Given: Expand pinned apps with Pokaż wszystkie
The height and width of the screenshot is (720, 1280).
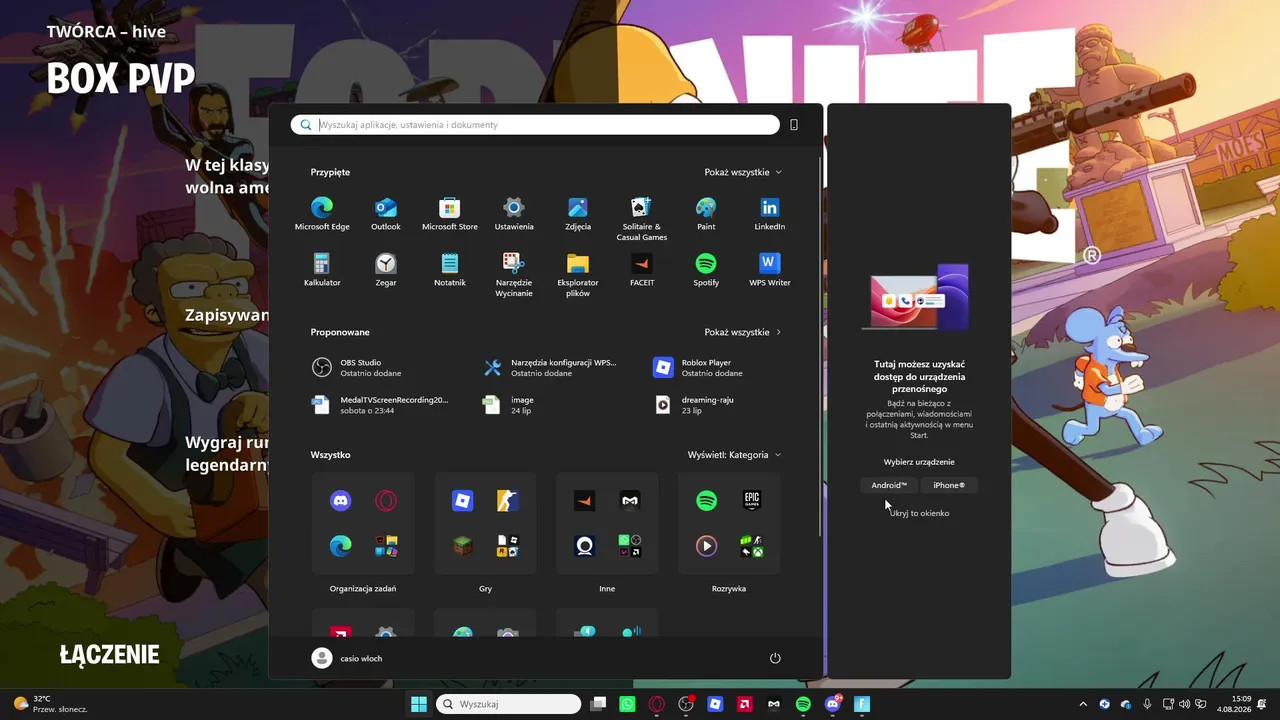Looking at the screenshot, I should click(x=743, y=172).
